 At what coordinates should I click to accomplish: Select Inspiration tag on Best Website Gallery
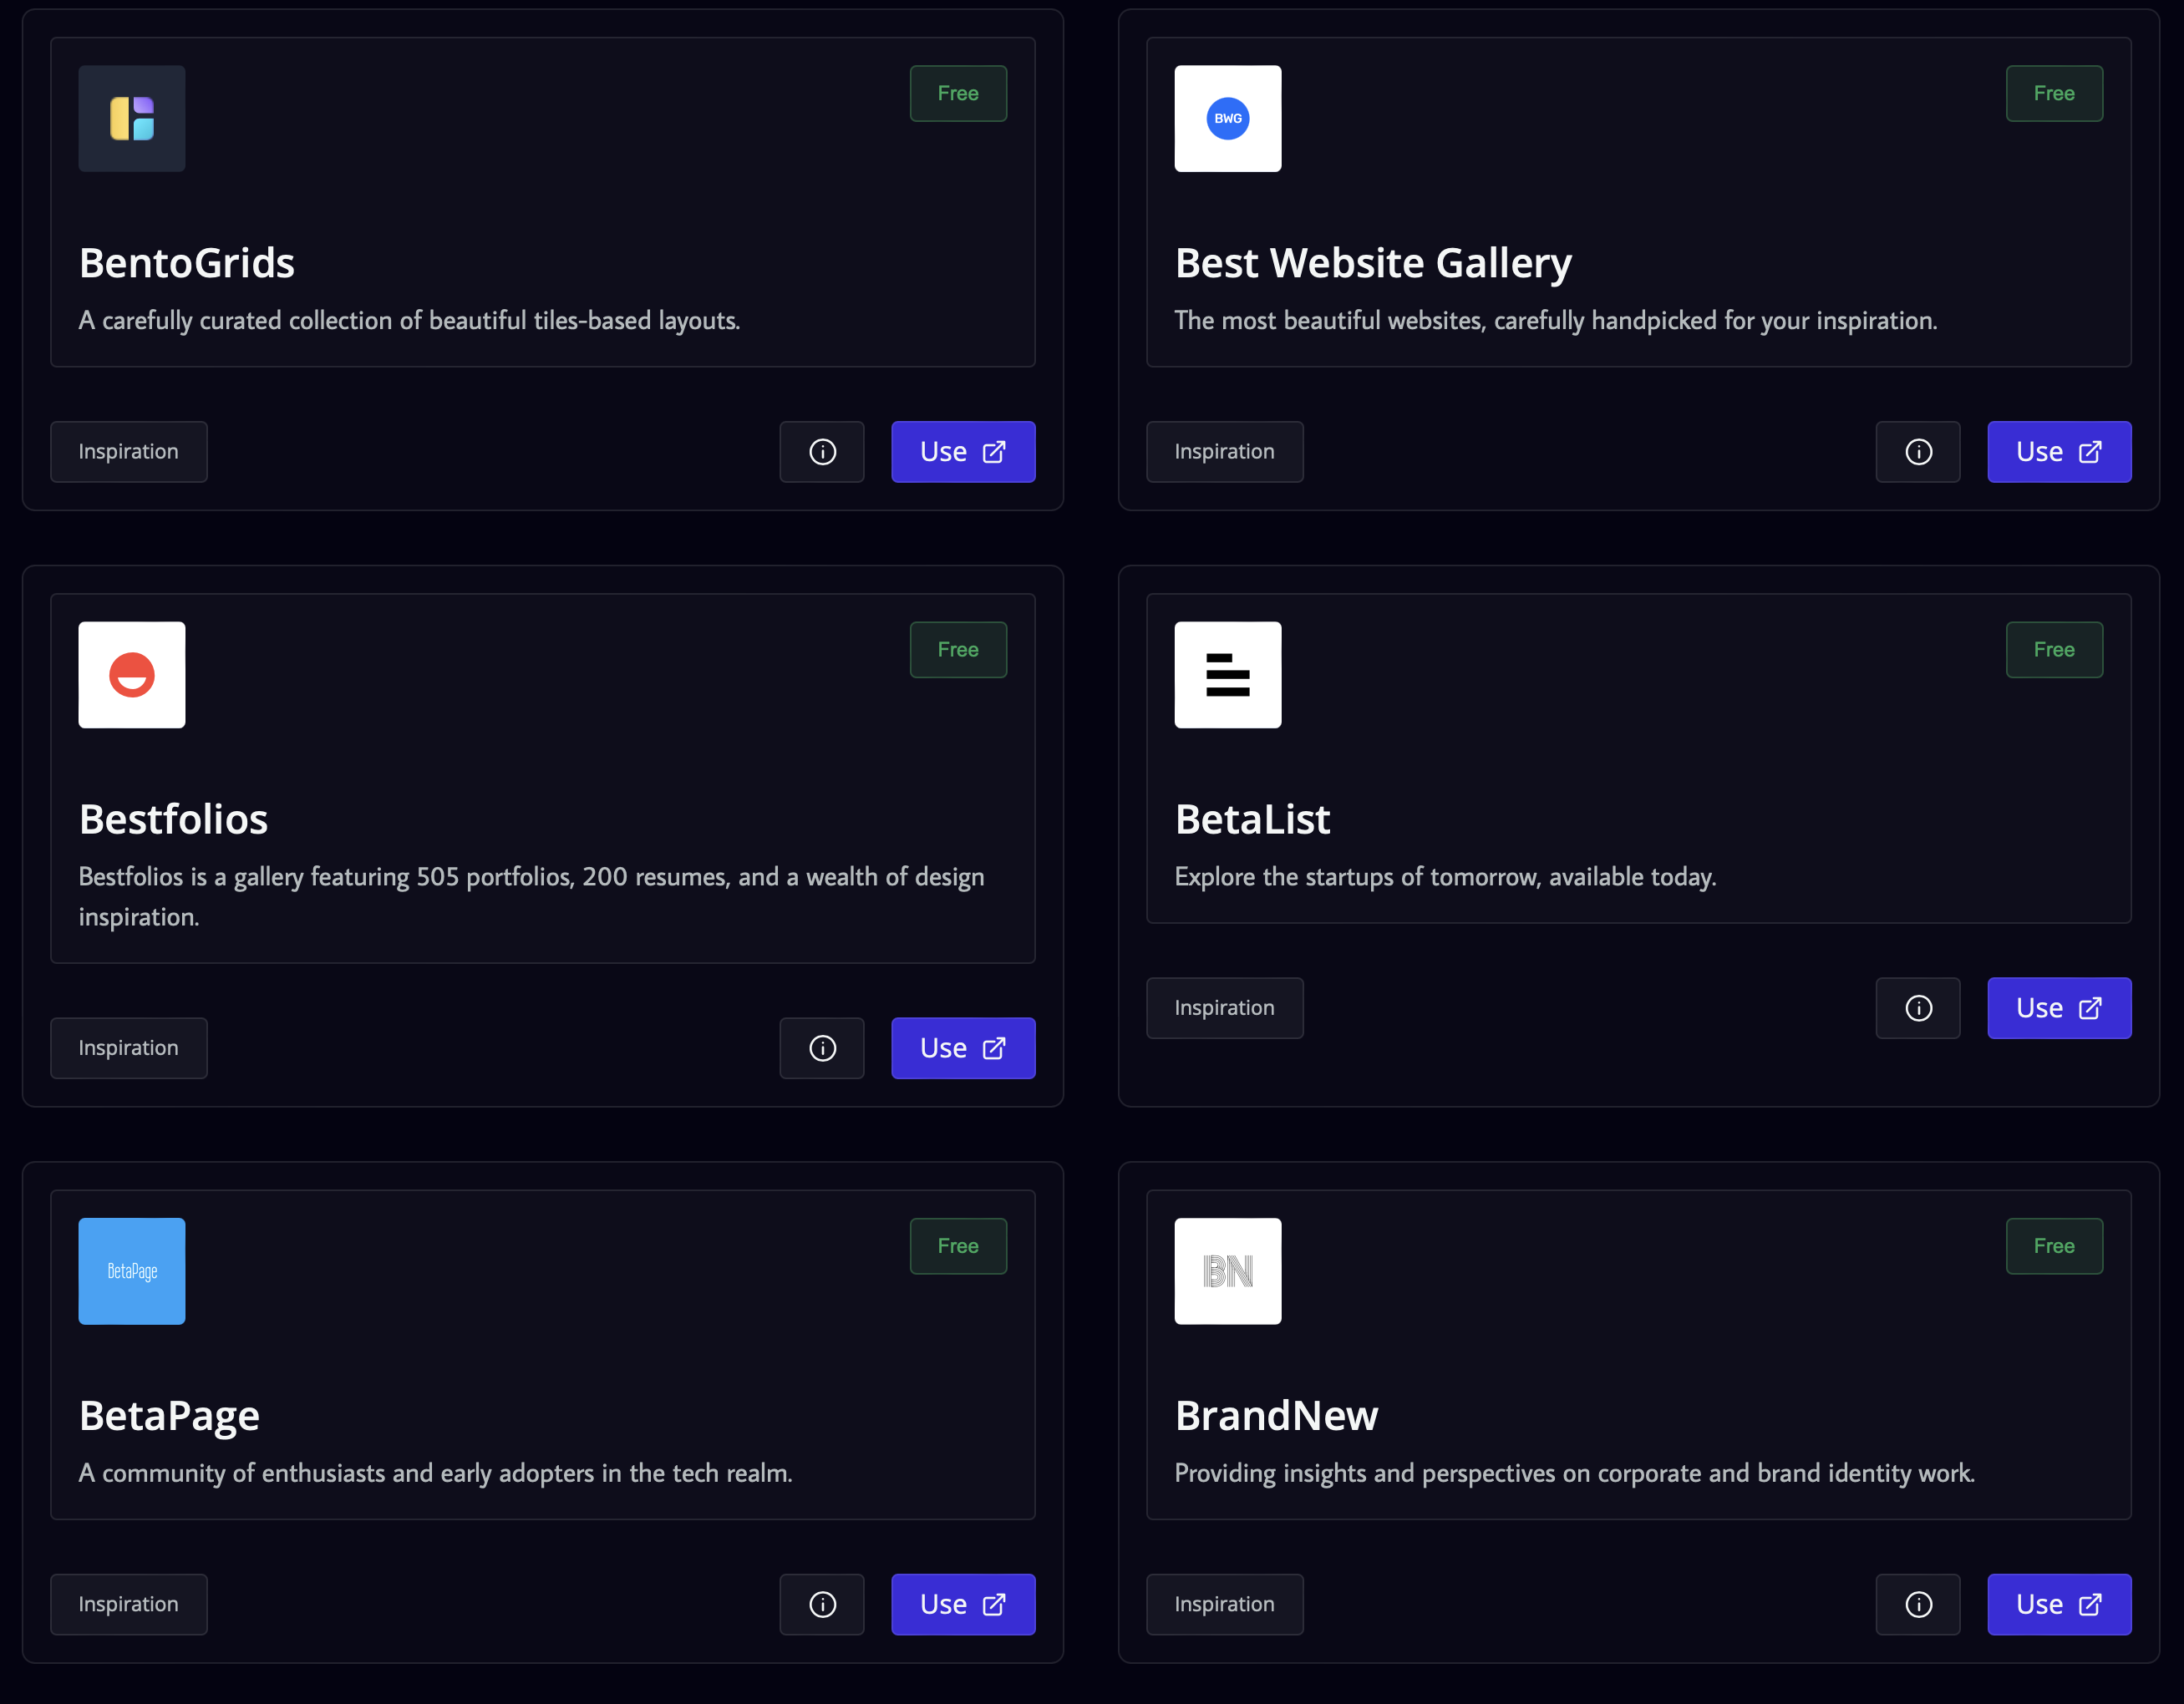click(x=1225, y=452)
